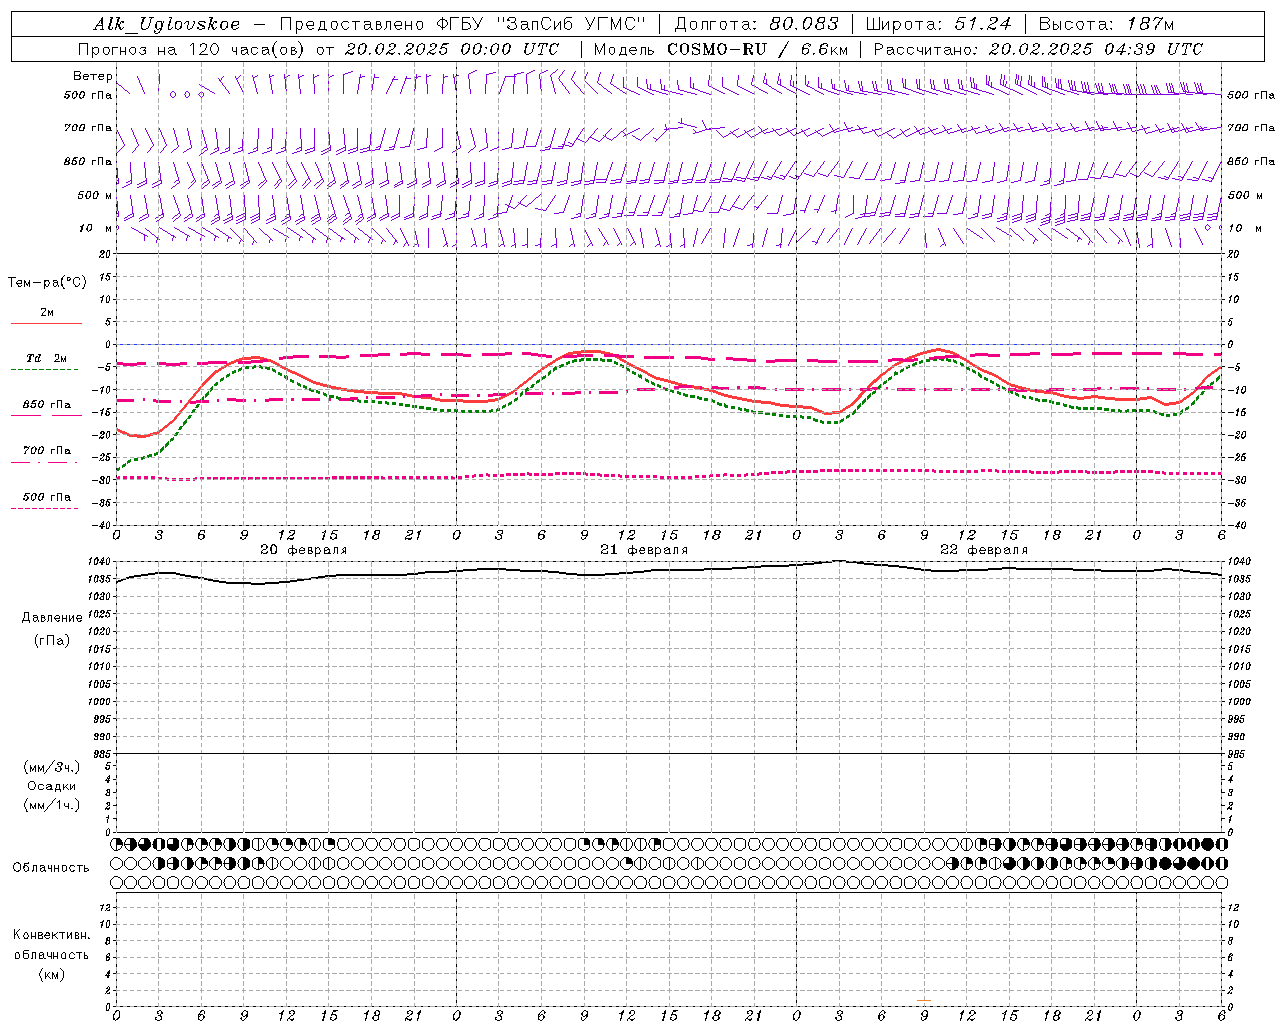Viewport: 1280px width, 1024px height.
Task: Select the date label 20 февраля
Action: (304, 550)
